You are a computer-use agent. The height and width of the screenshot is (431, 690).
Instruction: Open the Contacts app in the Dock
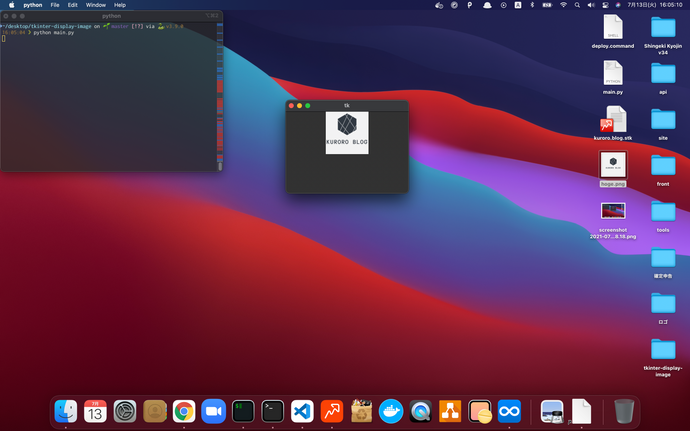pyautogui.click(x=154, y=411)
